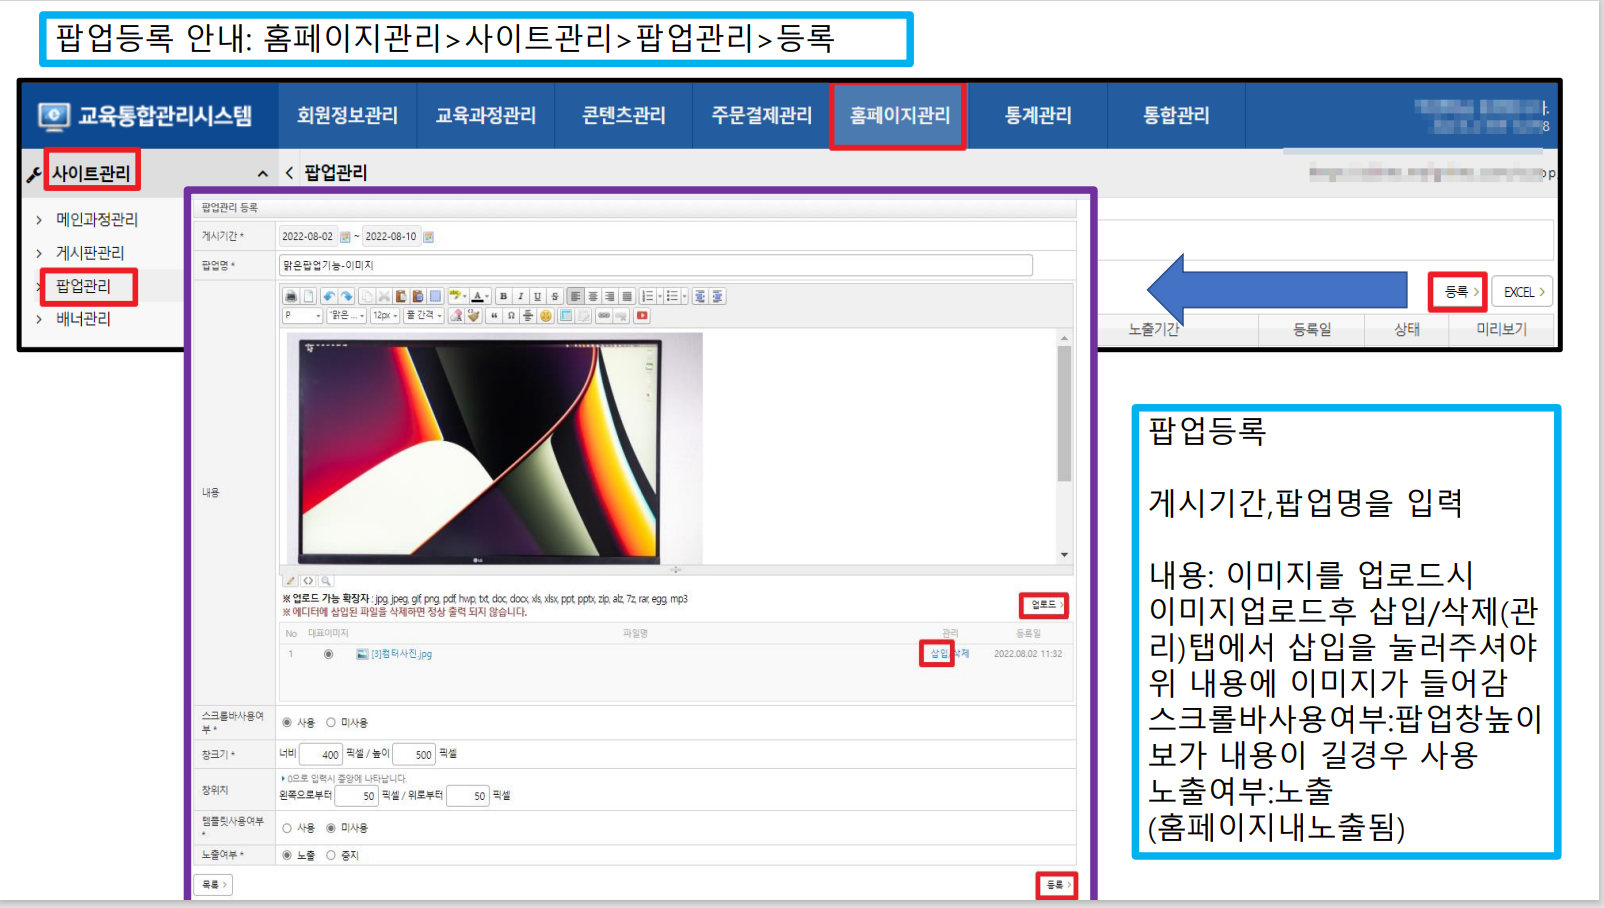Click the 팝업명 text input field
1604x908 pixels.
tap(655, 265)
